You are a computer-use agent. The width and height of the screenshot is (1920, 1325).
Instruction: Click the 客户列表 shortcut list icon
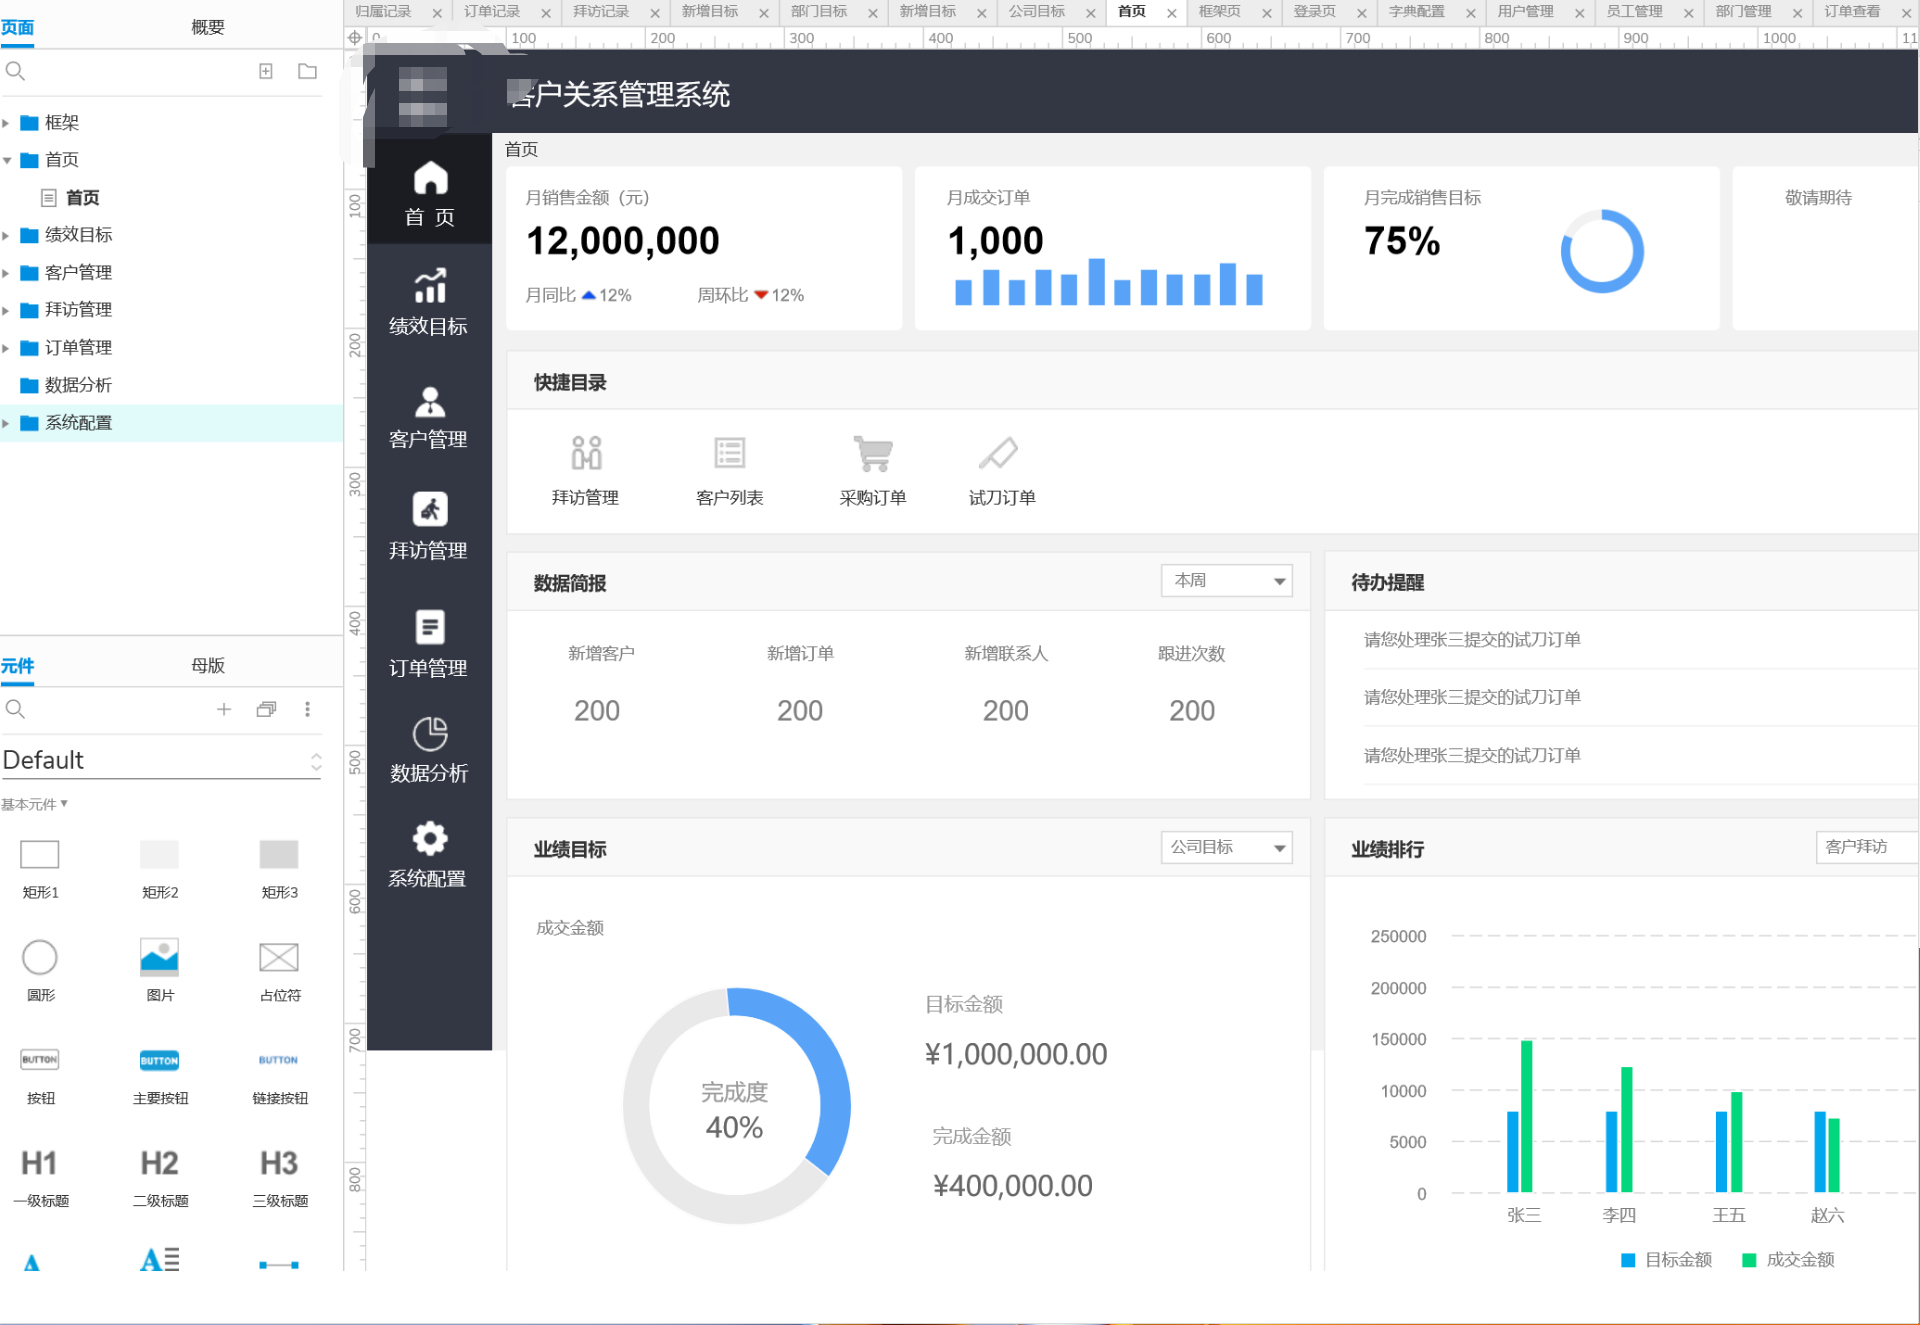[730, 453]
